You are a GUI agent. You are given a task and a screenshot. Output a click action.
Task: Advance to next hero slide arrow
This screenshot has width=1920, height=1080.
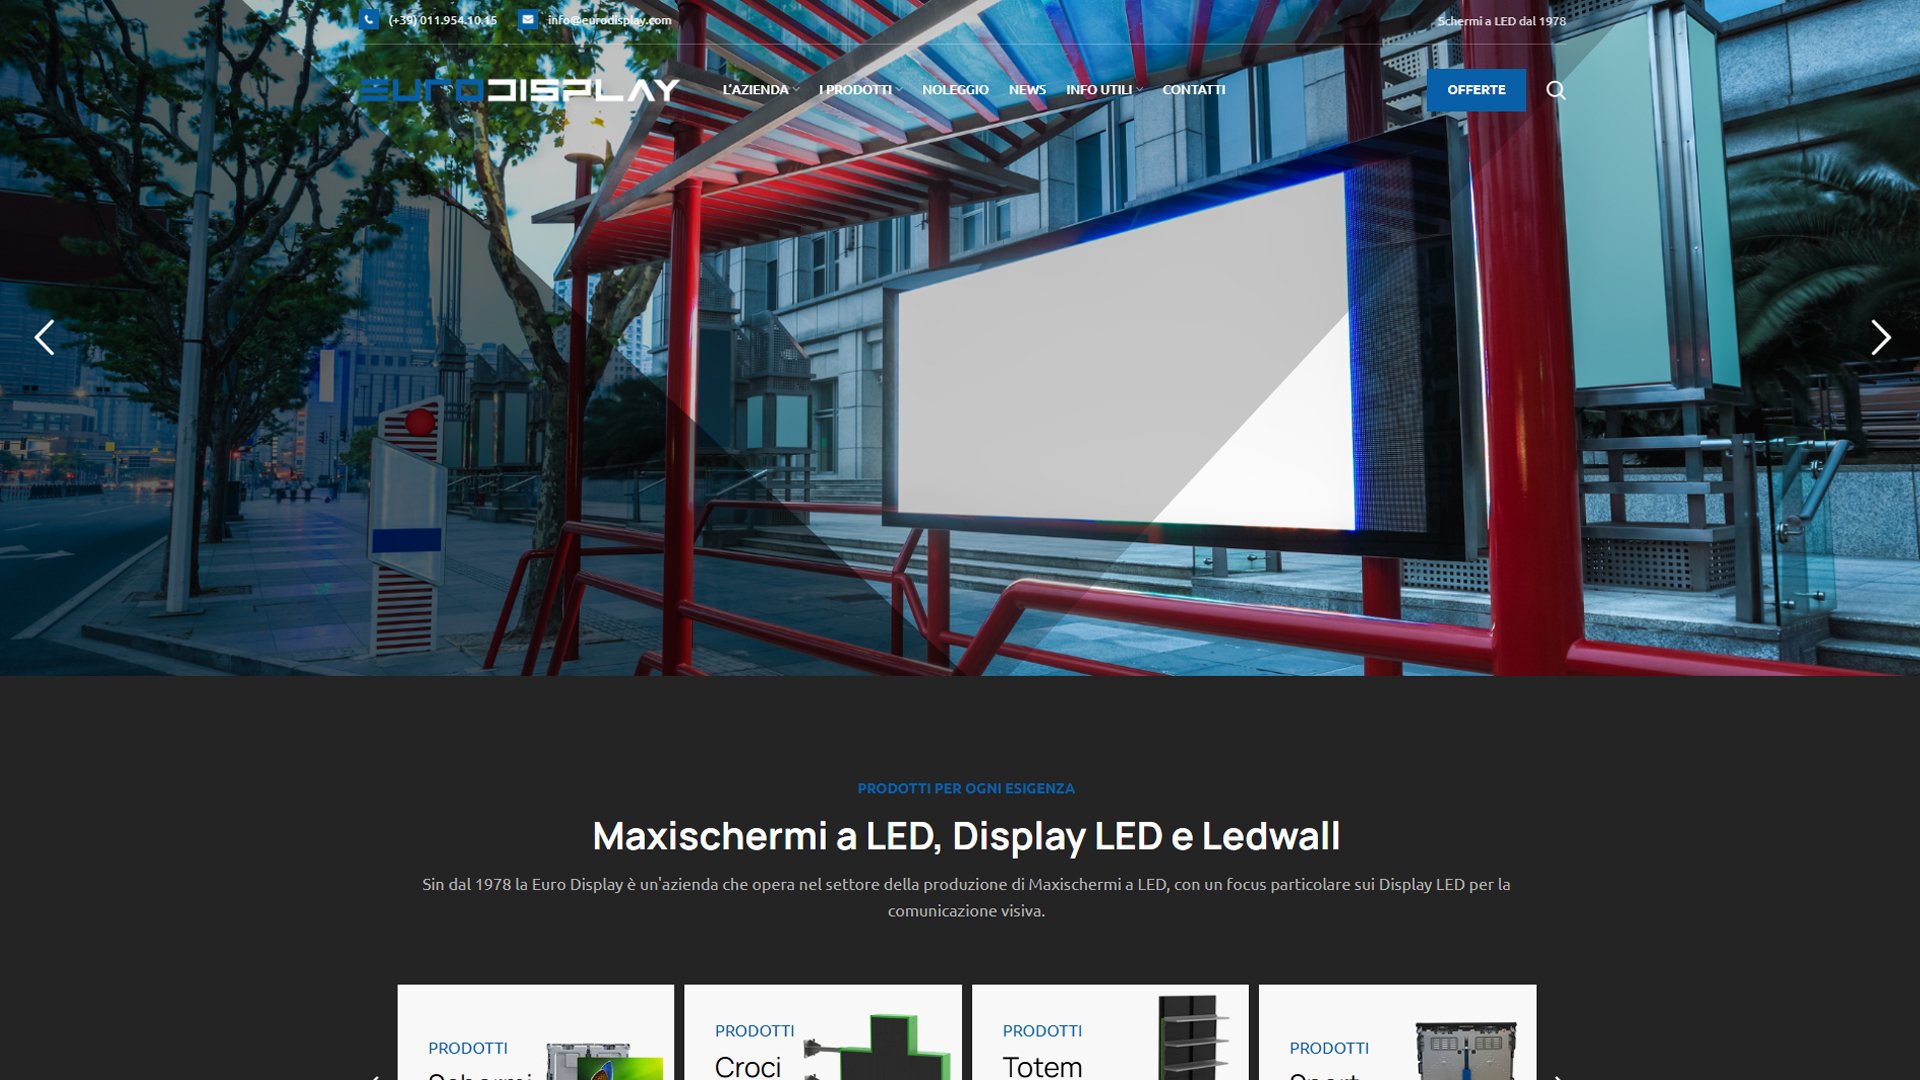tap(1881, 338)
